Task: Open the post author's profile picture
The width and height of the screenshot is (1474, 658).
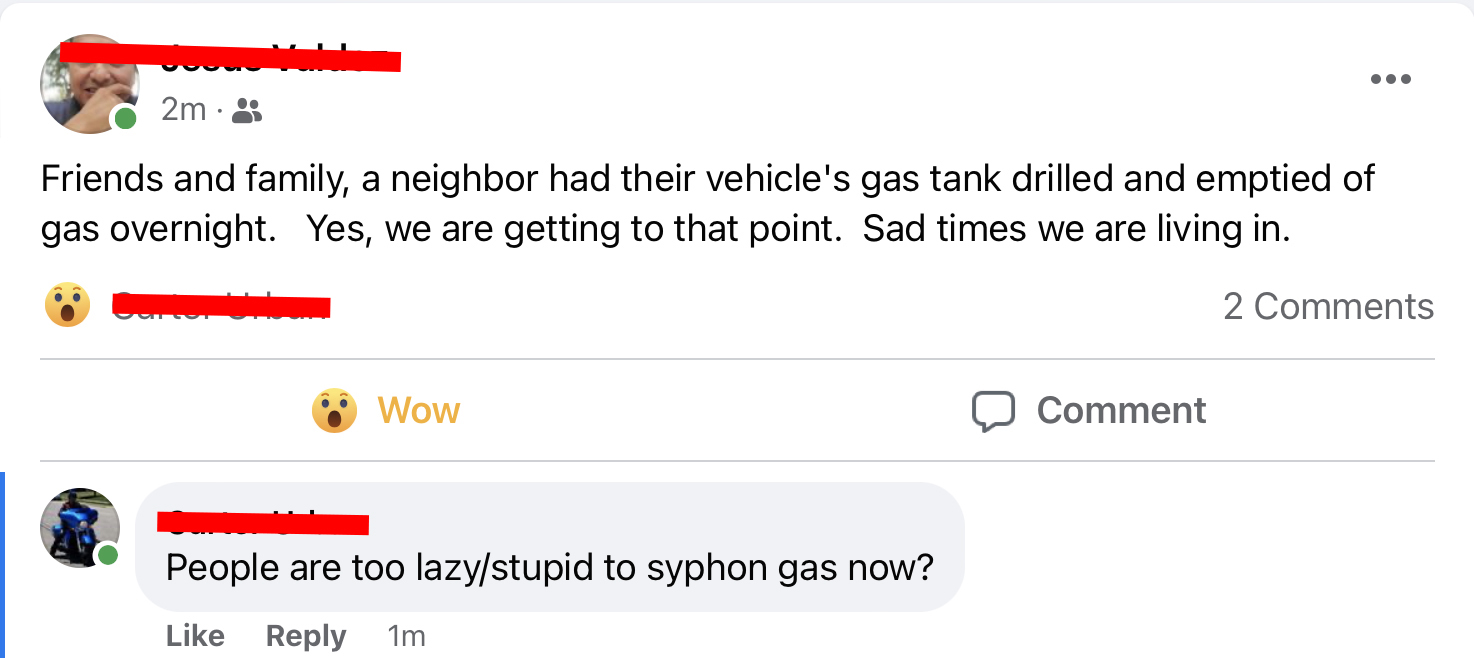Action: point(87,84)
